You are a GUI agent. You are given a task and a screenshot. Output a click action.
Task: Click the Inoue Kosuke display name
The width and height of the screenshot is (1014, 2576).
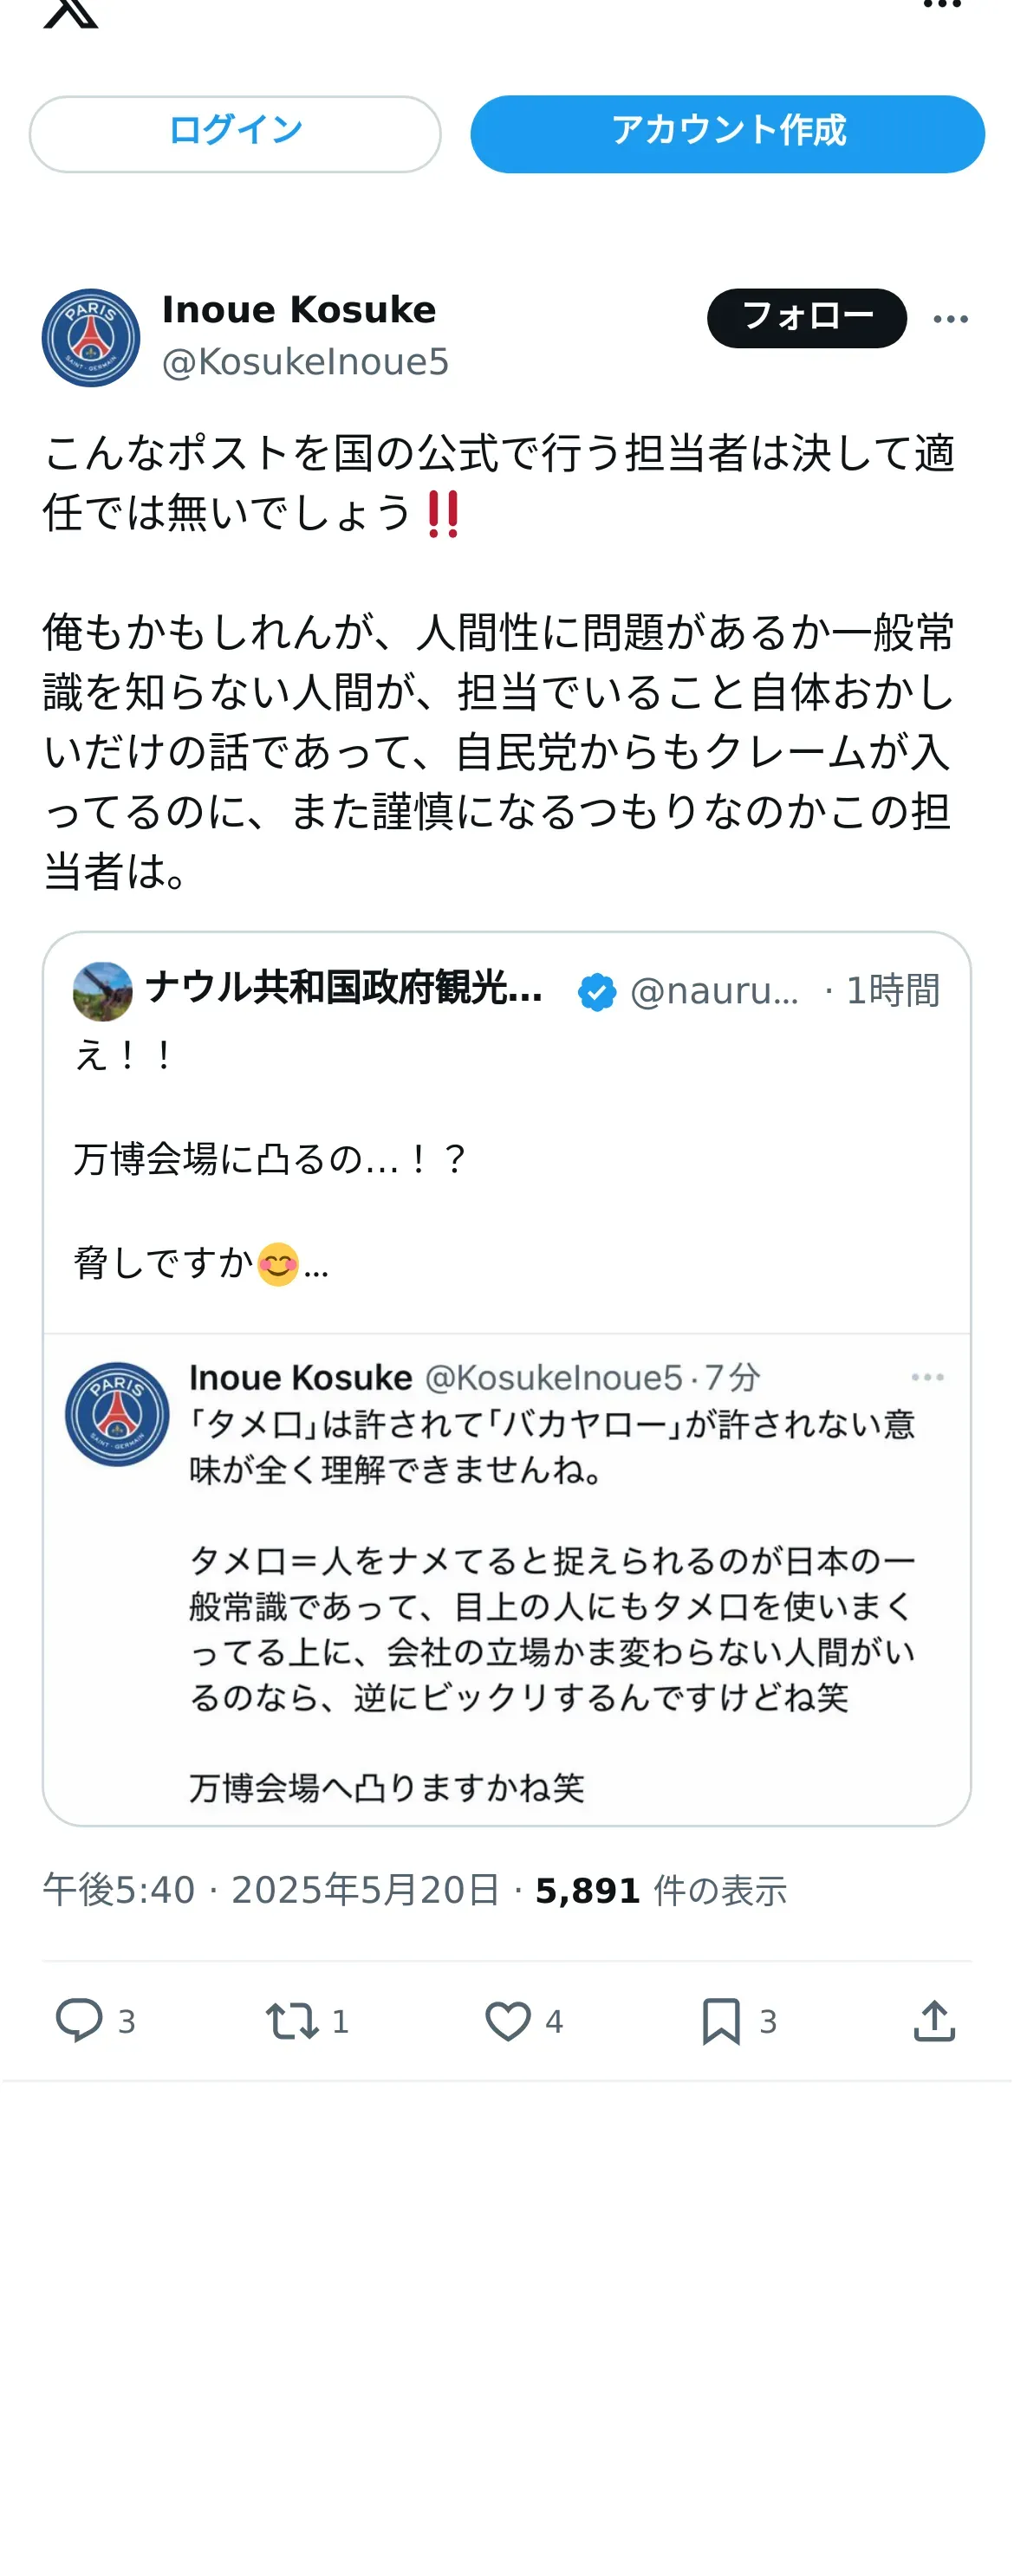click(x=299, y=310)
